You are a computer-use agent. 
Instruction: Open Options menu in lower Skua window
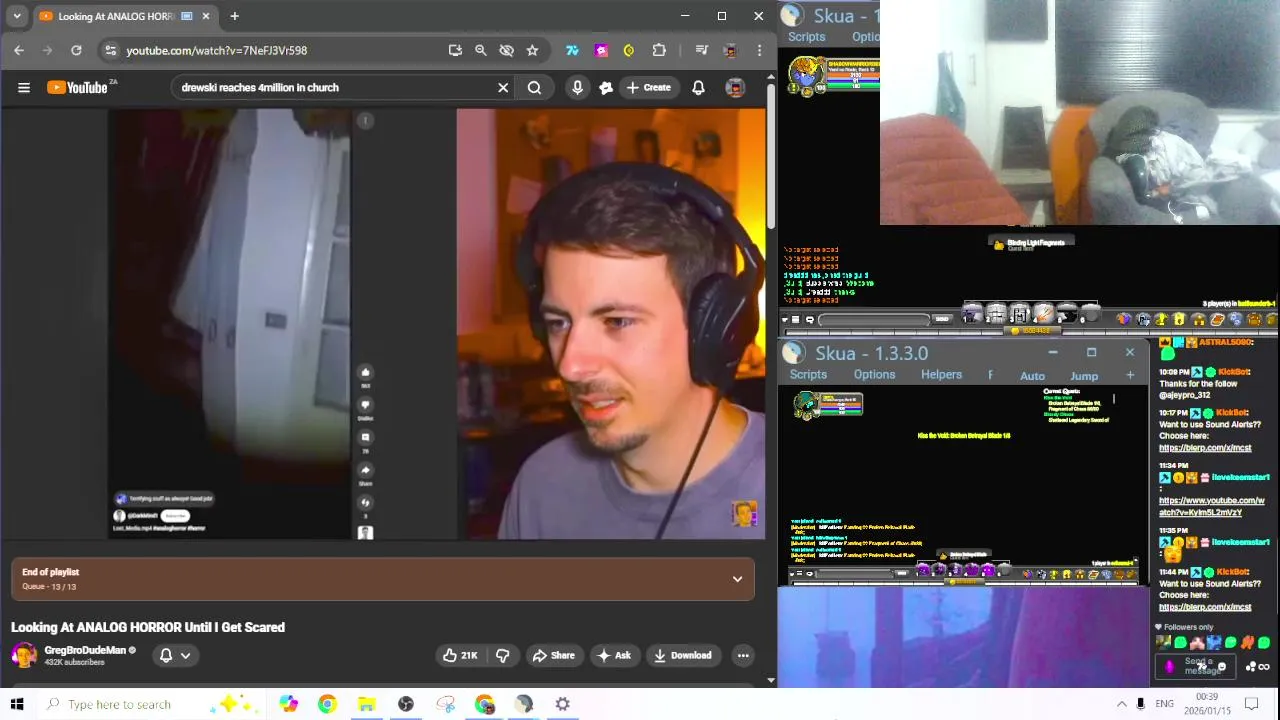(874, 375)
